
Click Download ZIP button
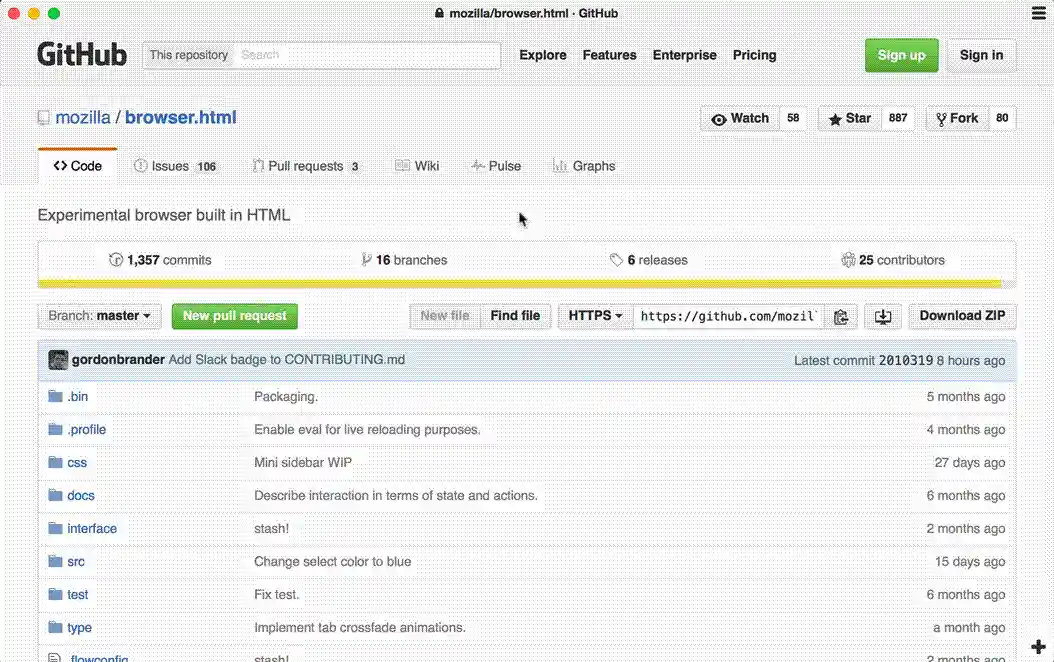962,316
